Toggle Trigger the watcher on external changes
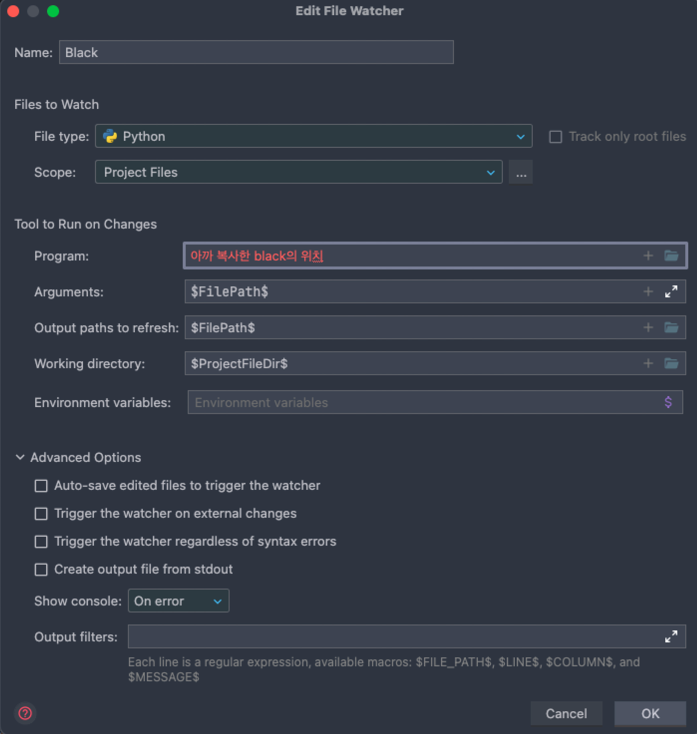697x734 pixels. tap(41, 514)
